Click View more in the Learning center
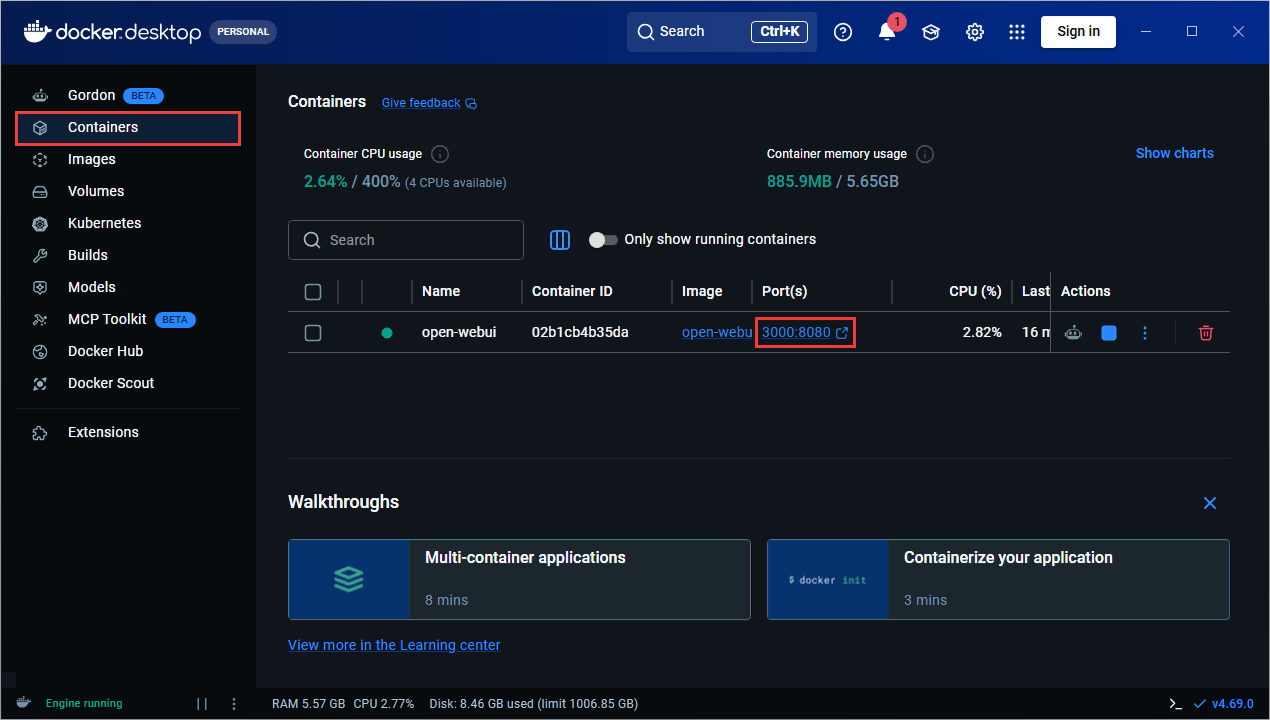The image size is (1270, 720). pyautogui.click(x=394, y=645)
